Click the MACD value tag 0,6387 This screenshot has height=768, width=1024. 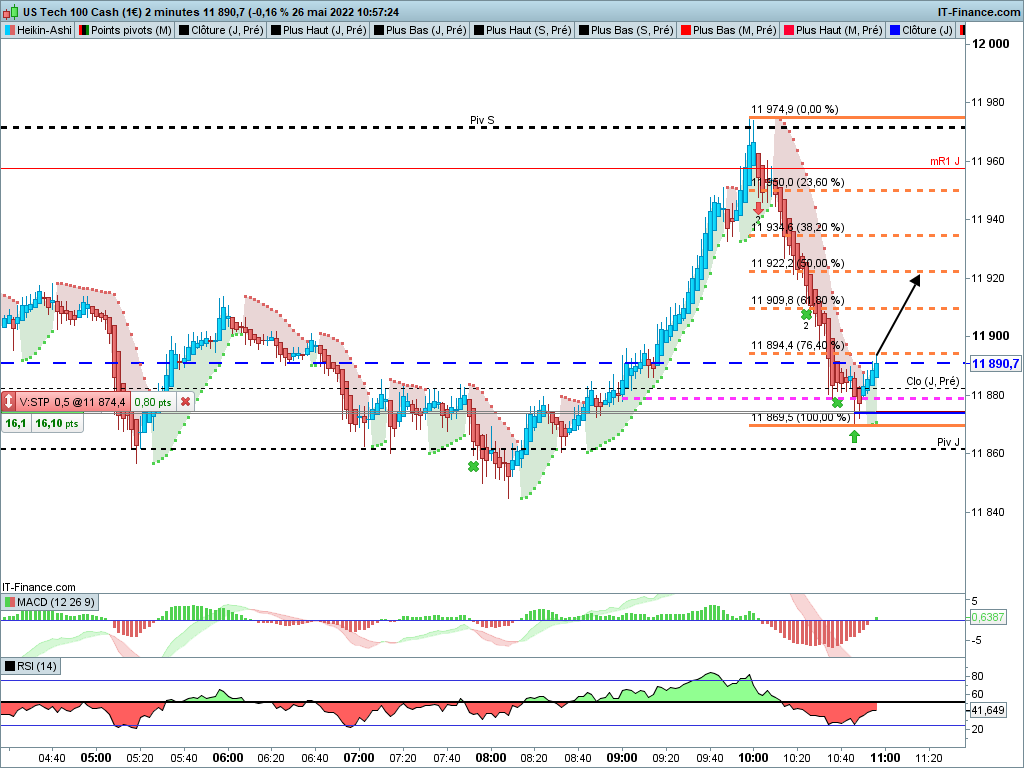coord(987,616)
